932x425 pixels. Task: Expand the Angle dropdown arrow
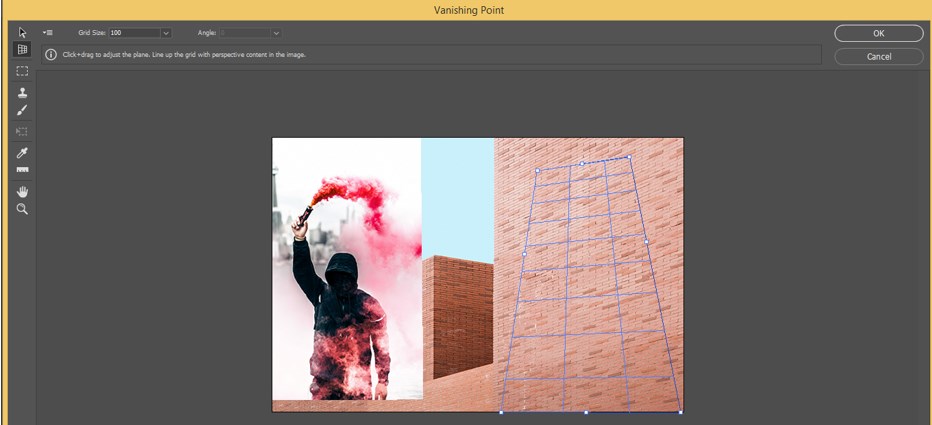point(276,33)
